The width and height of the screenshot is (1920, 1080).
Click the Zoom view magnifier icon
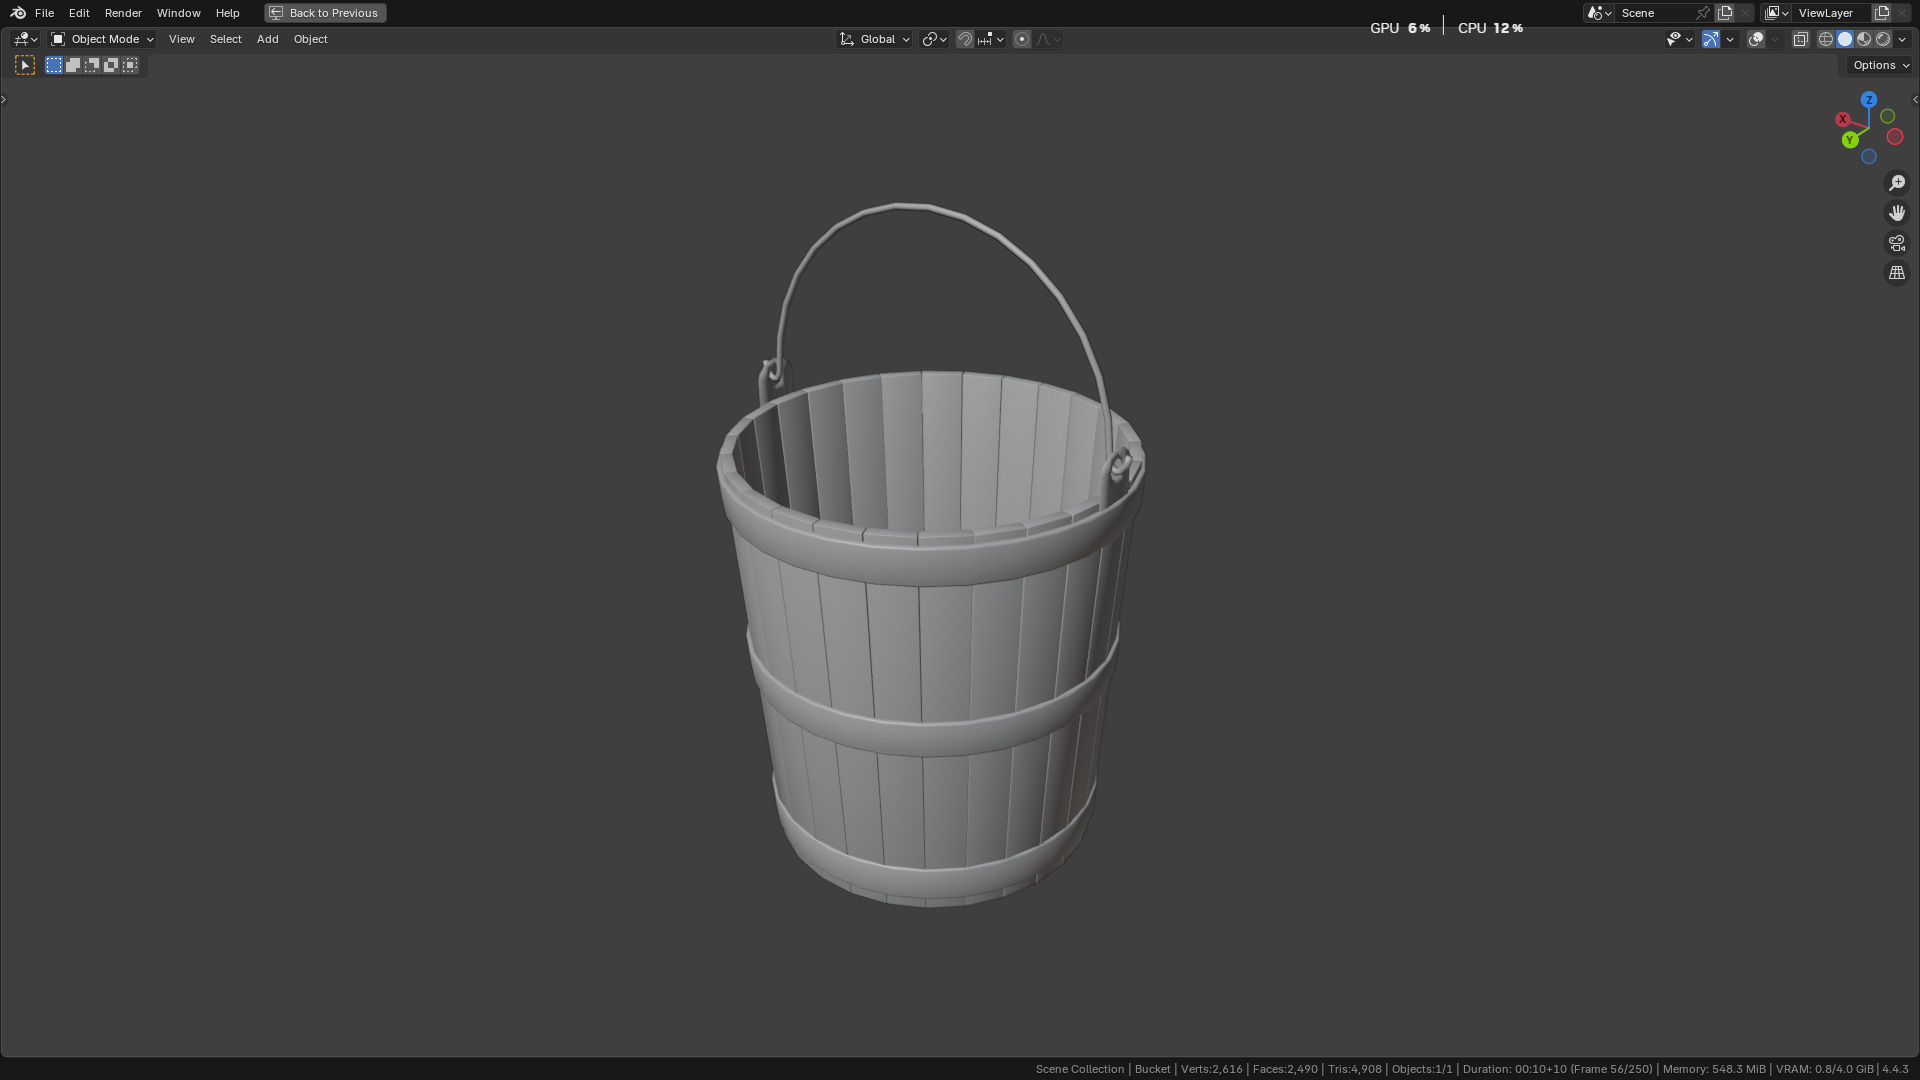[1897, 183]
